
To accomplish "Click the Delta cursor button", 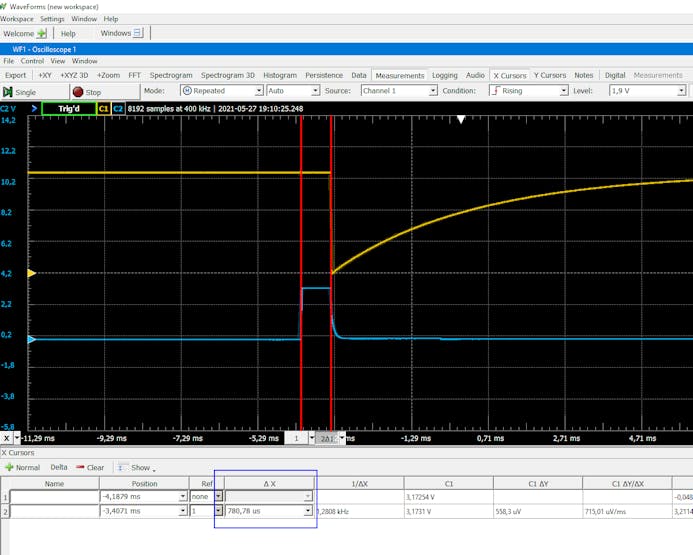I will (59, 467).
